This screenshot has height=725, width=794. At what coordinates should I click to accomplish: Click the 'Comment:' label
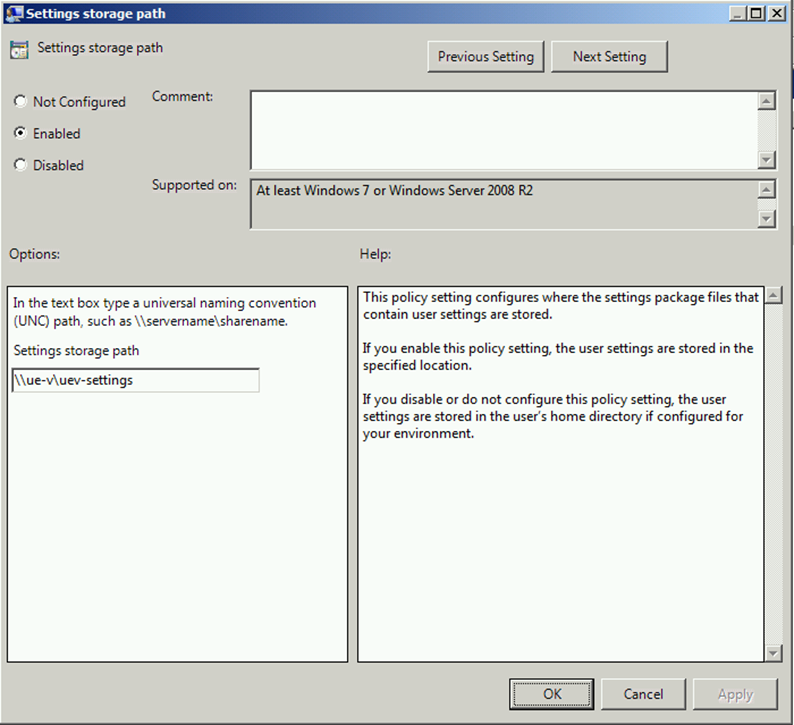tap(182, 96)
